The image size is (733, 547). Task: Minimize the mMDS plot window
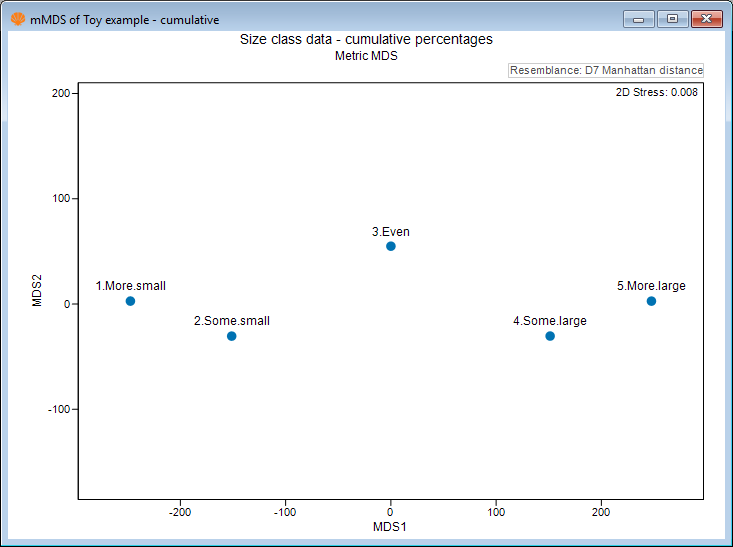pyautogui.click(x=637, y=18)
